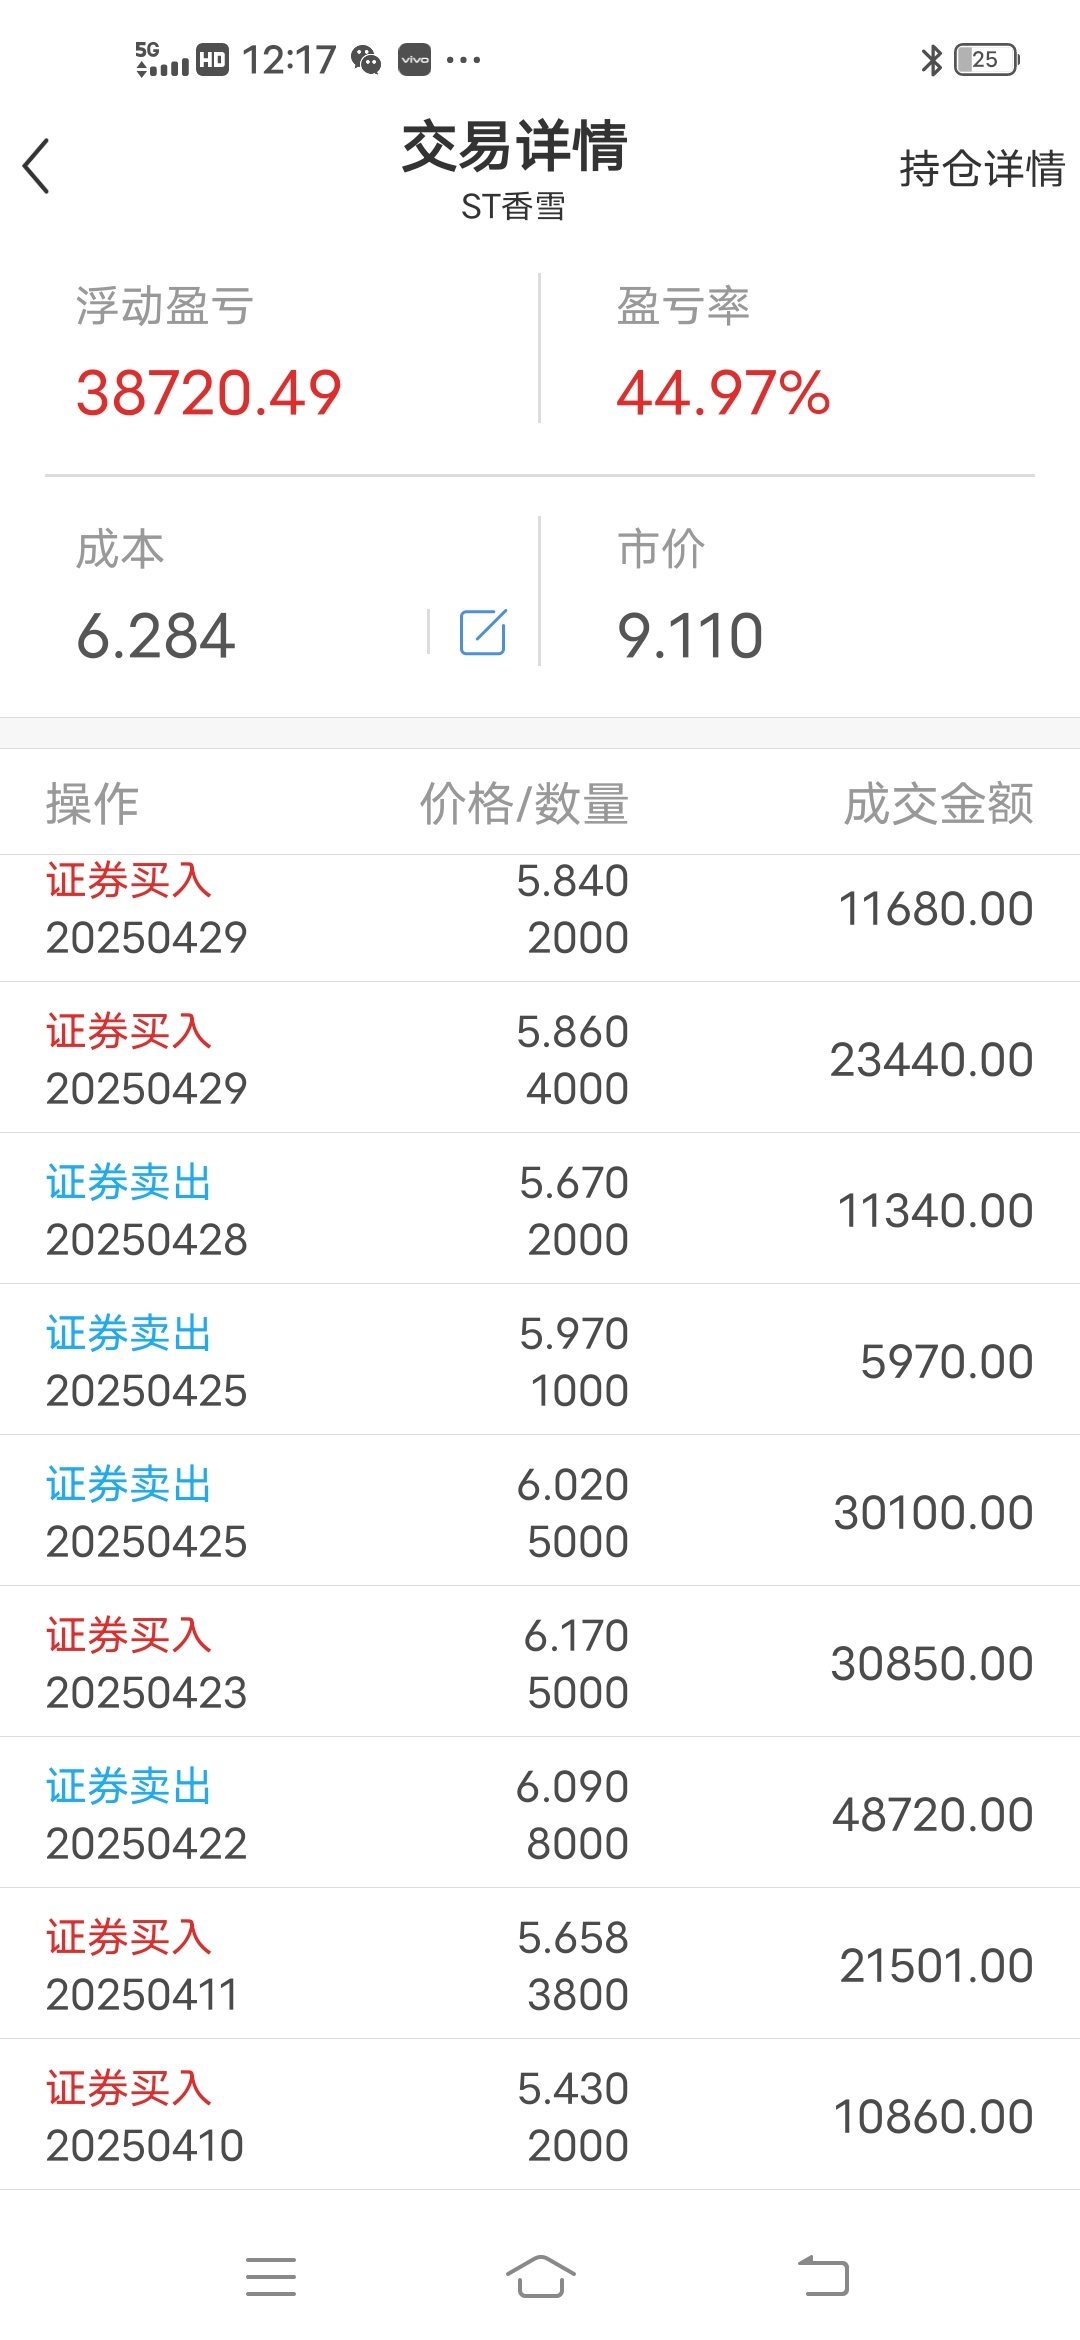Open the 5970.00 sell transaction row
The image size is (1080, 2340).
pos(540,1362)
